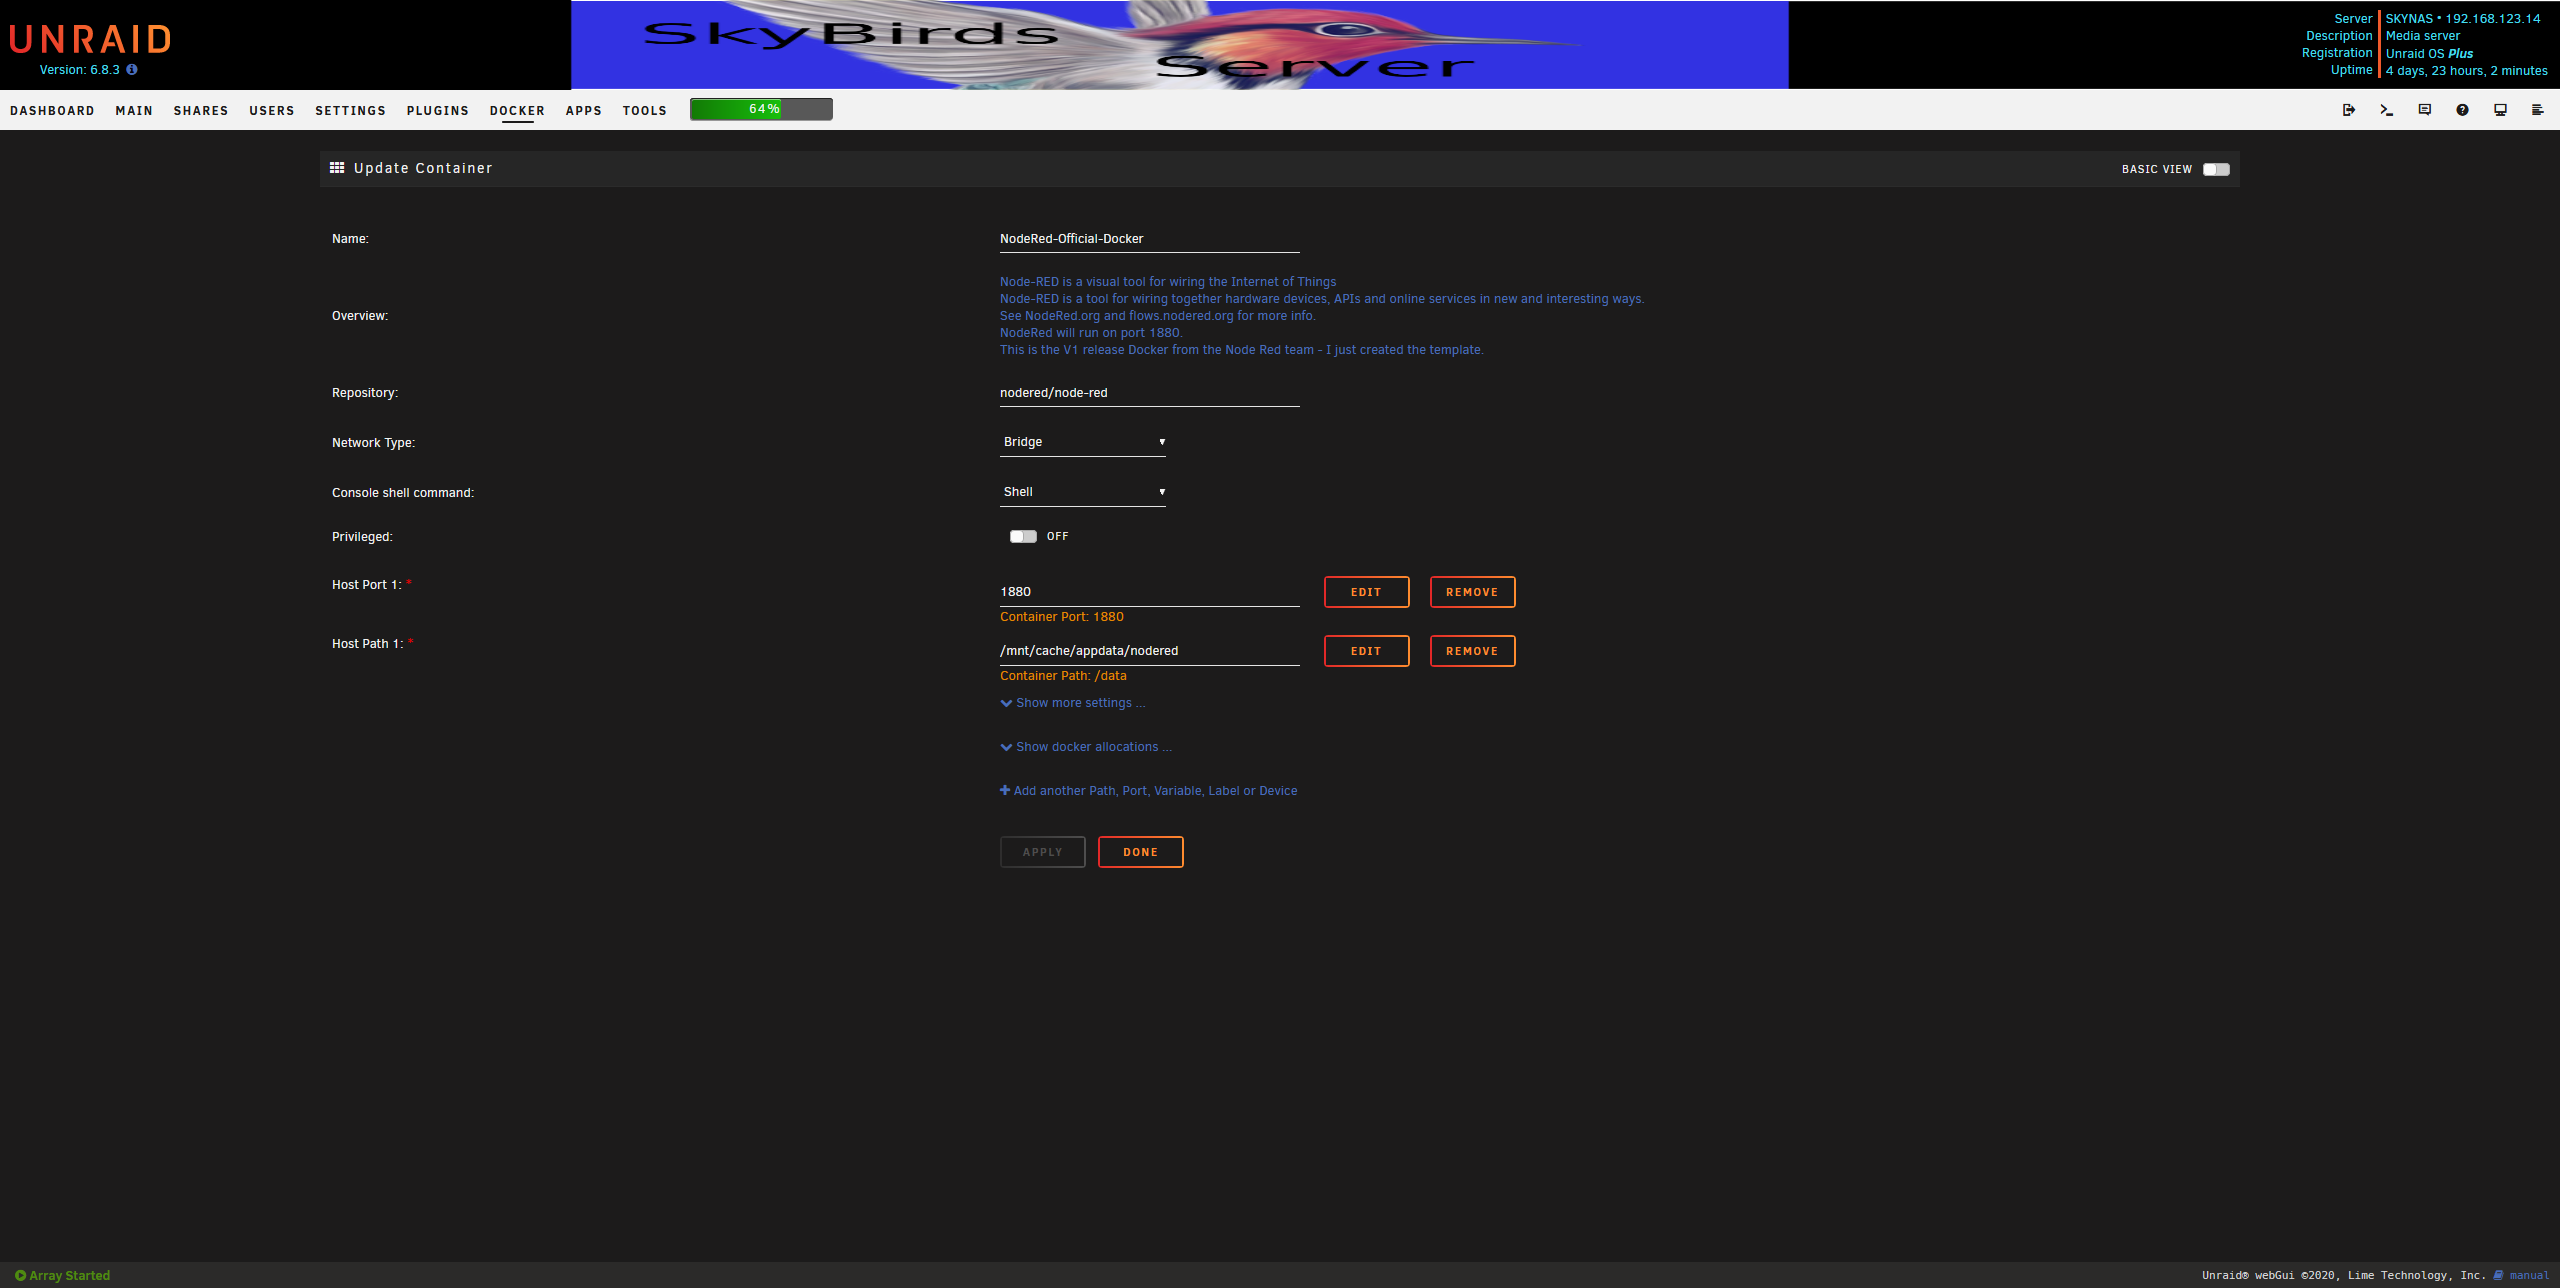
Task: Open the Docker menu tab
Action: click(517, 111)
